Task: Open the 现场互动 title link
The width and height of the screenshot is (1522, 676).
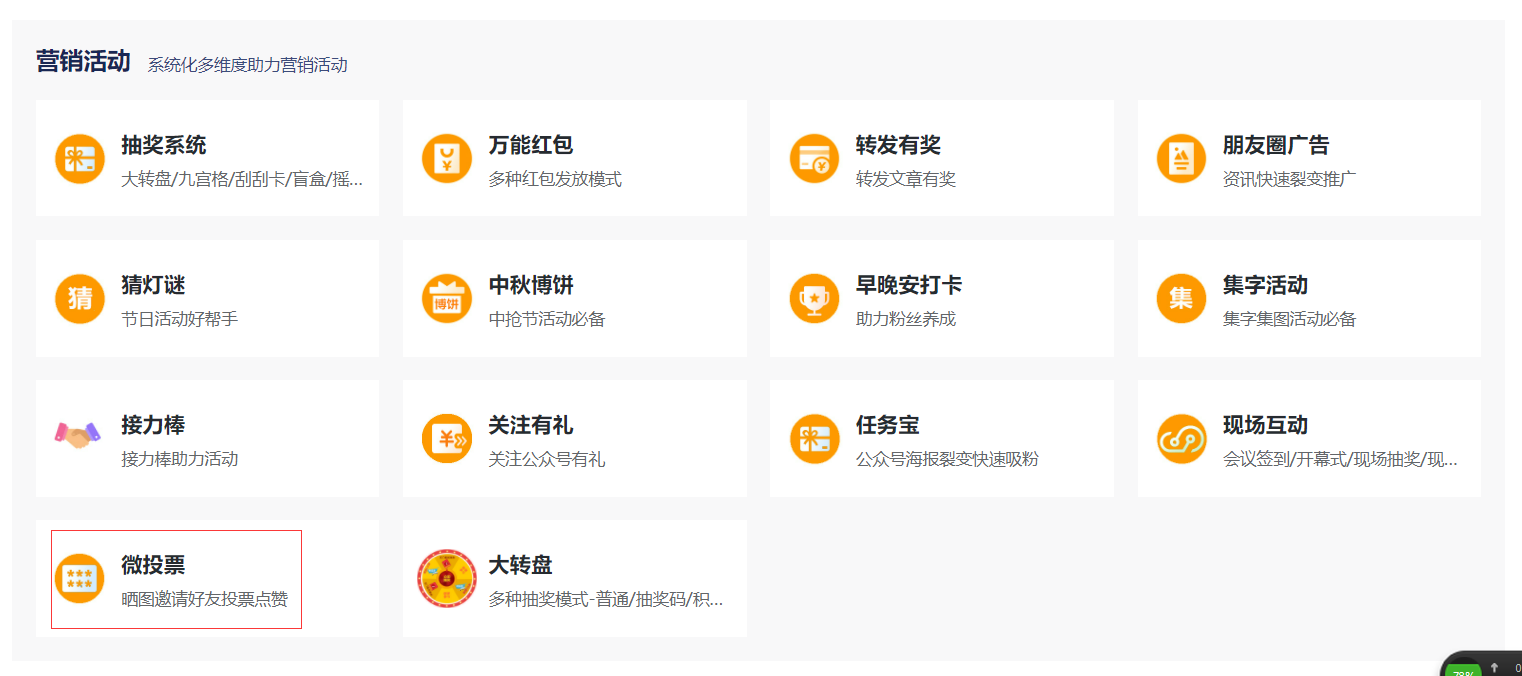Action: click(x=1265, y=425)
